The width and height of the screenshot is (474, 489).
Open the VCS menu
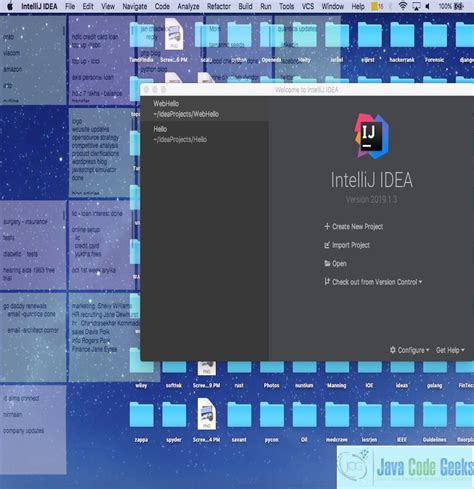(308, 6)
